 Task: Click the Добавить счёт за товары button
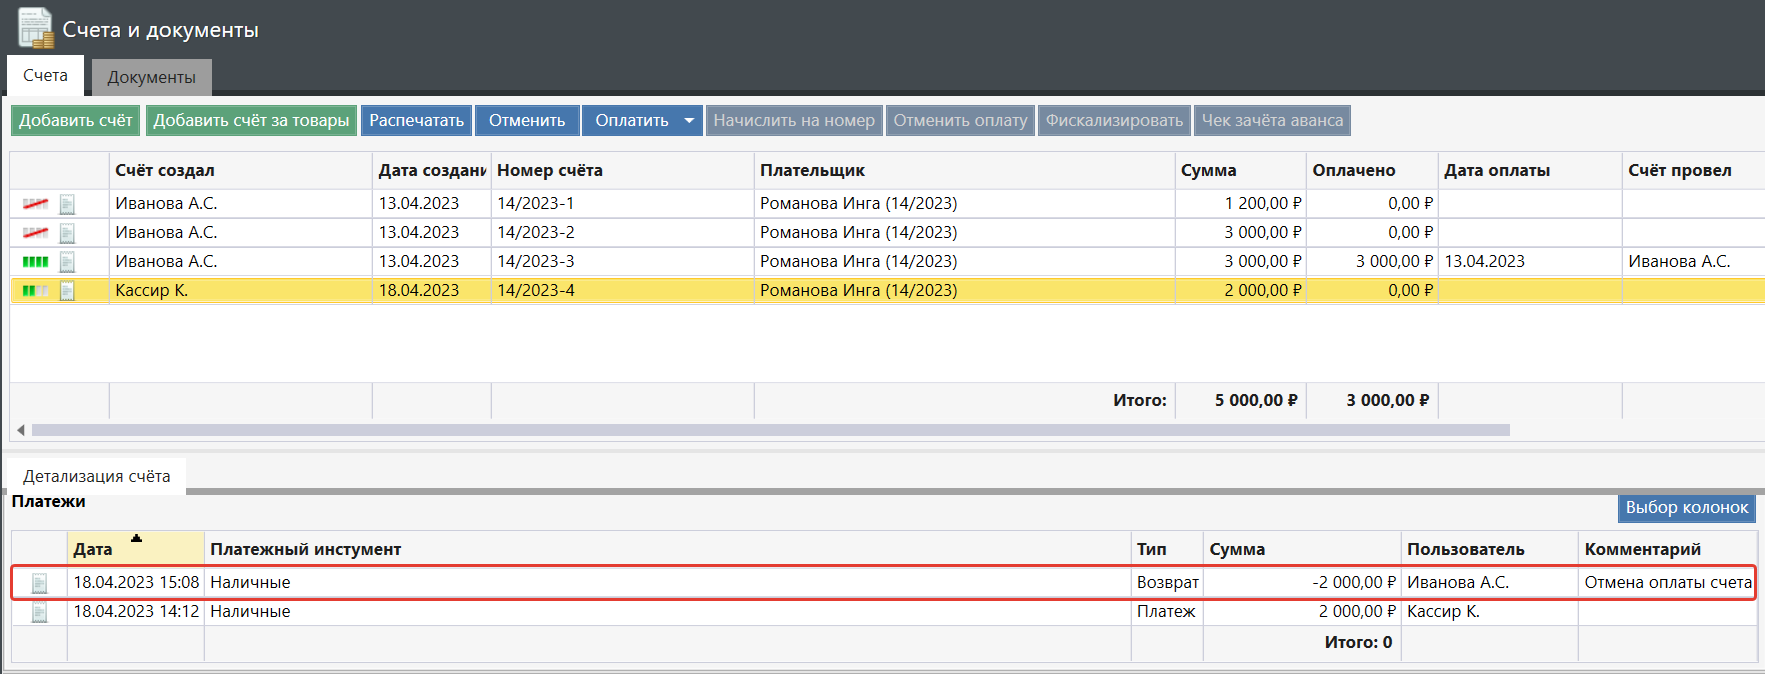click(251, 121)
